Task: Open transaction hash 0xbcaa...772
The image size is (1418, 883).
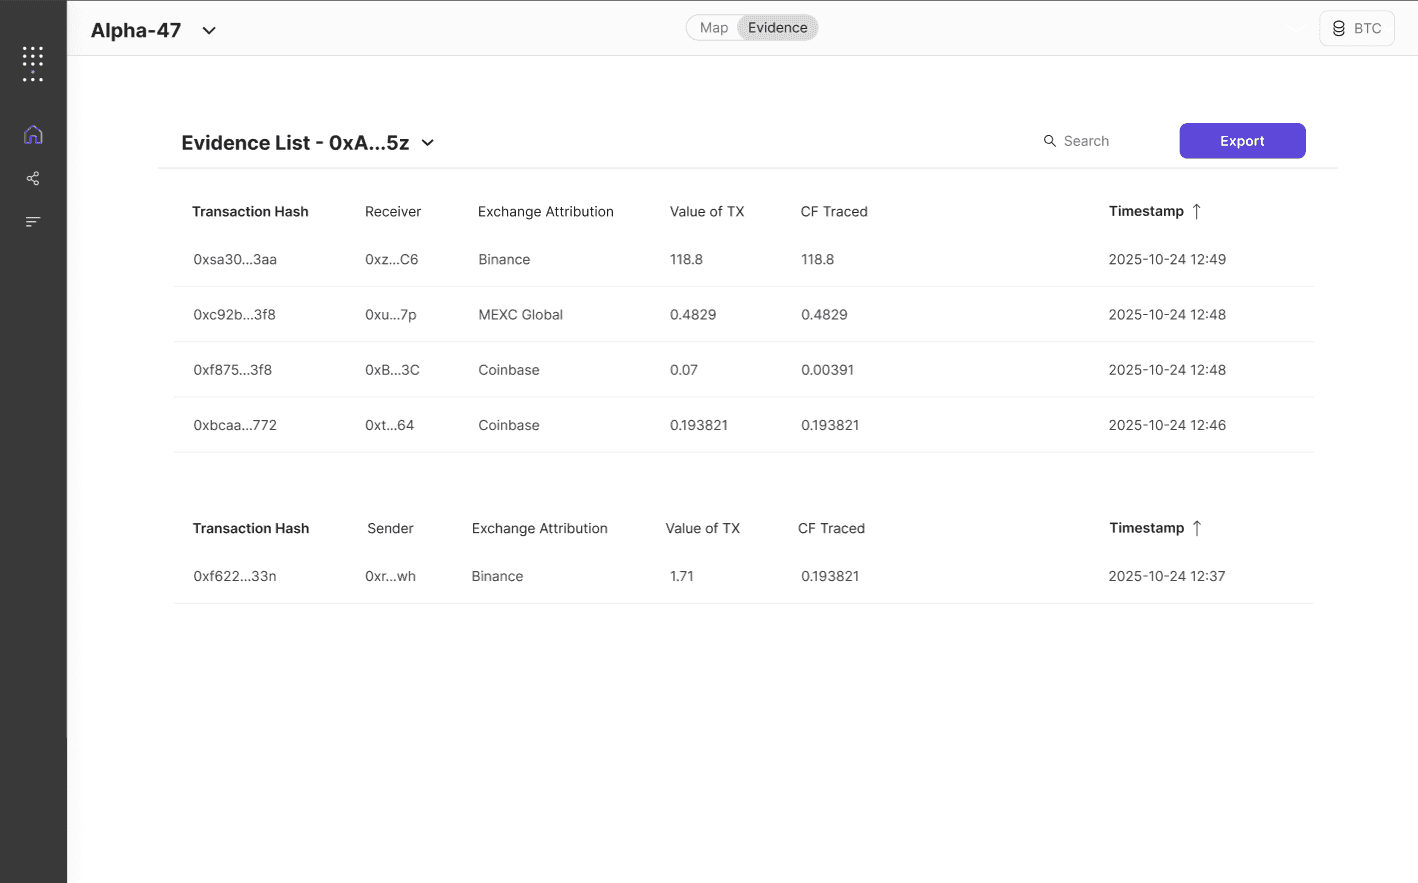Action: (235, 425)
